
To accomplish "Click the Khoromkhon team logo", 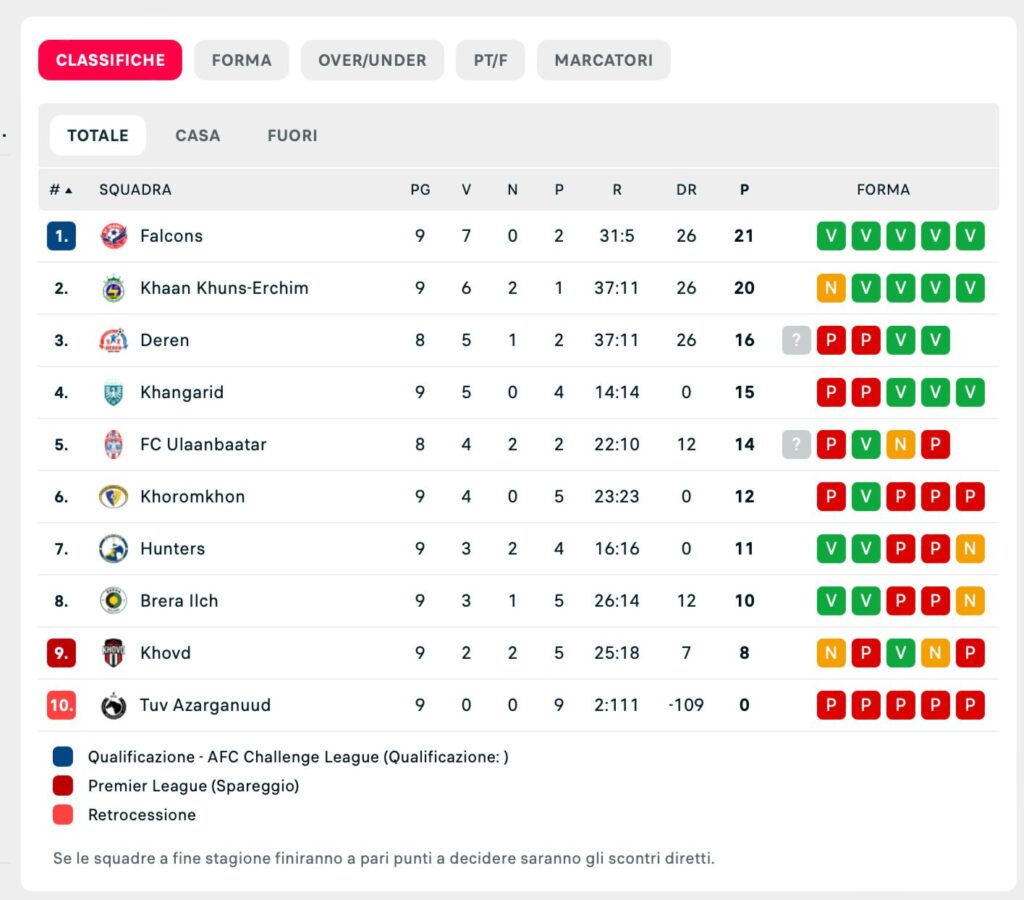I will (114, 496).
